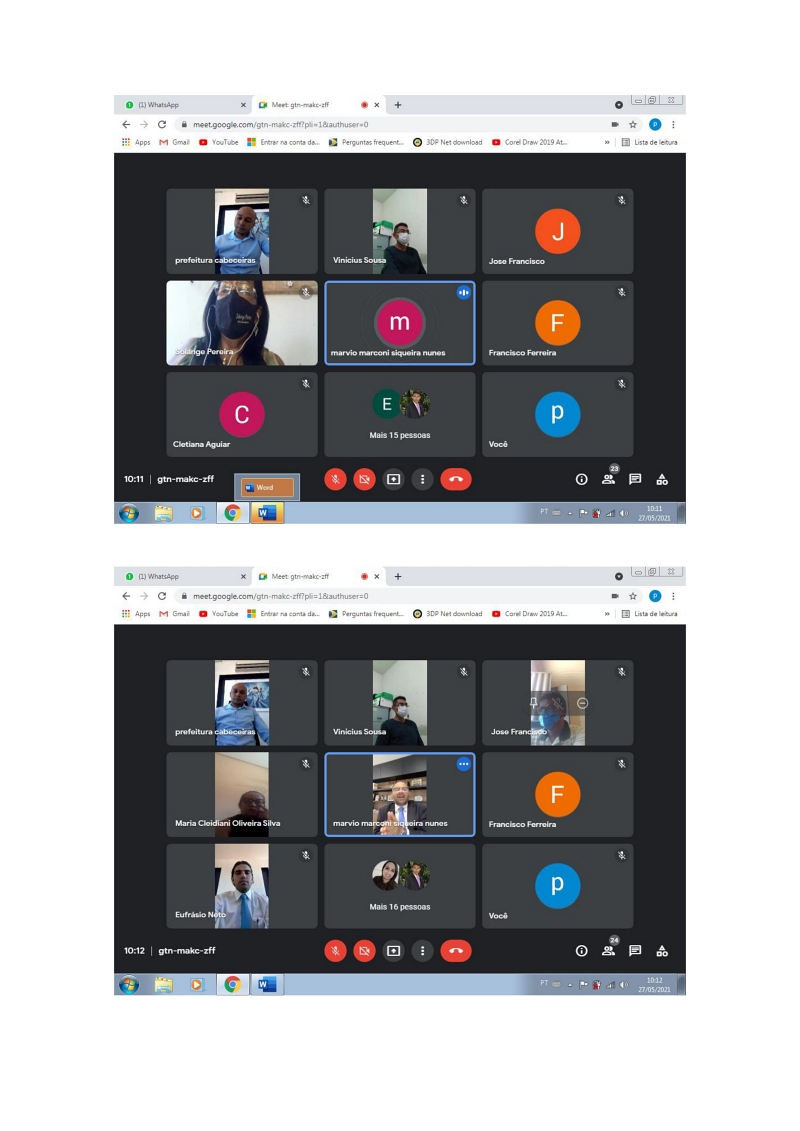Open the participants list with the 23 badge

tap(608, 479)
